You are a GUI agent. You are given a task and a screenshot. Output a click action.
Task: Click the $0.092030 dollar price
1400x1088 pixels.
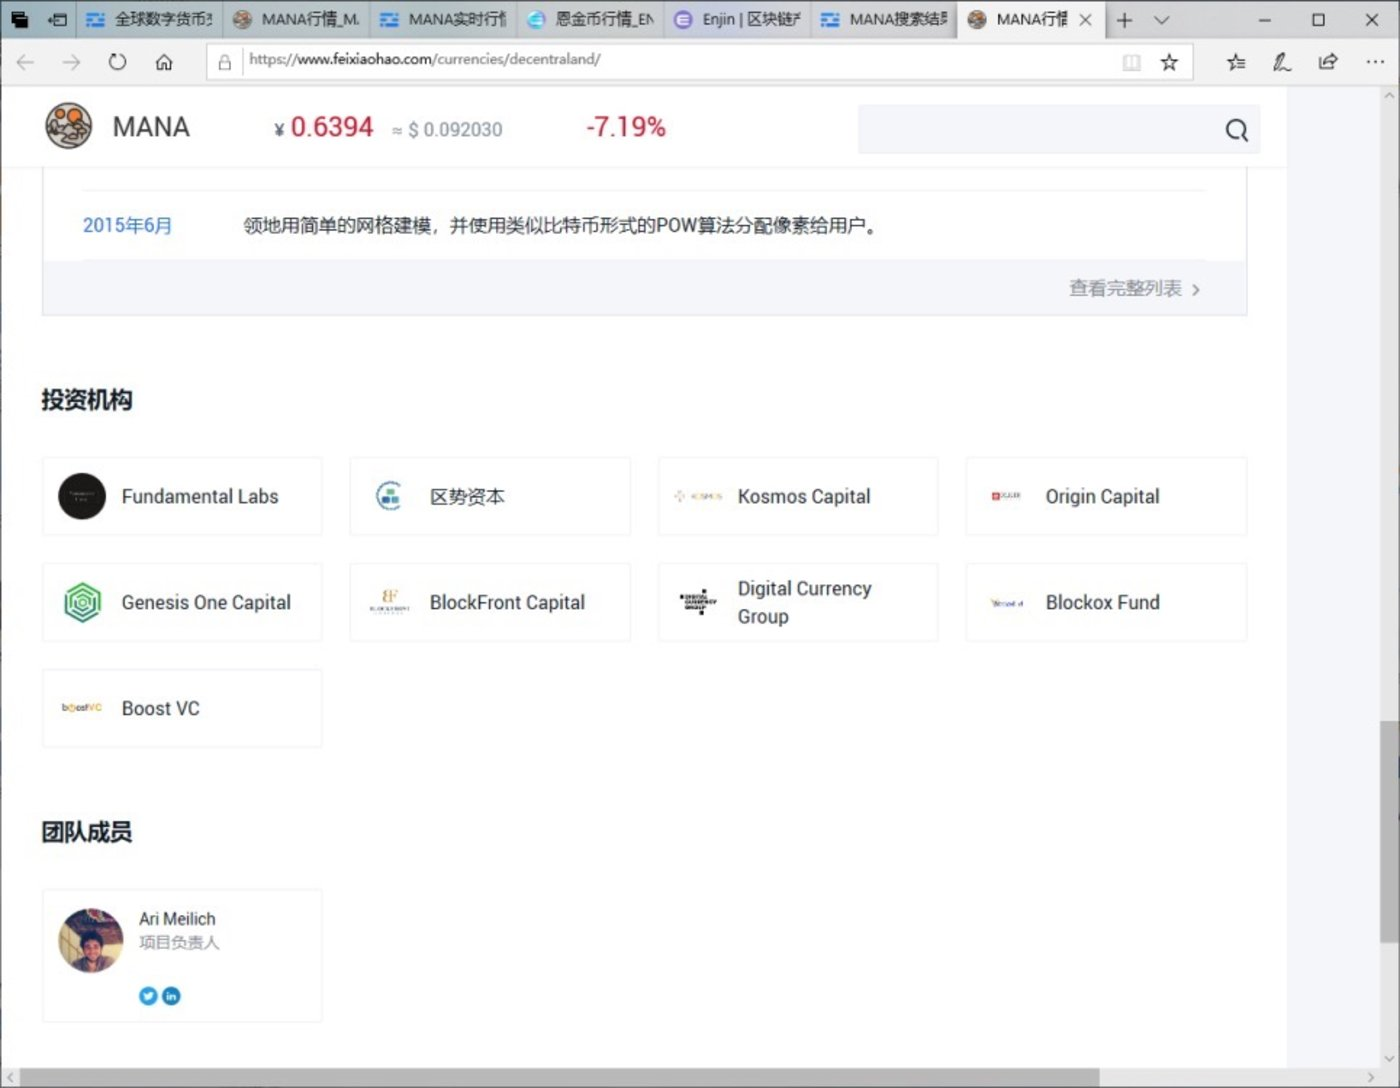click(447, 129)
